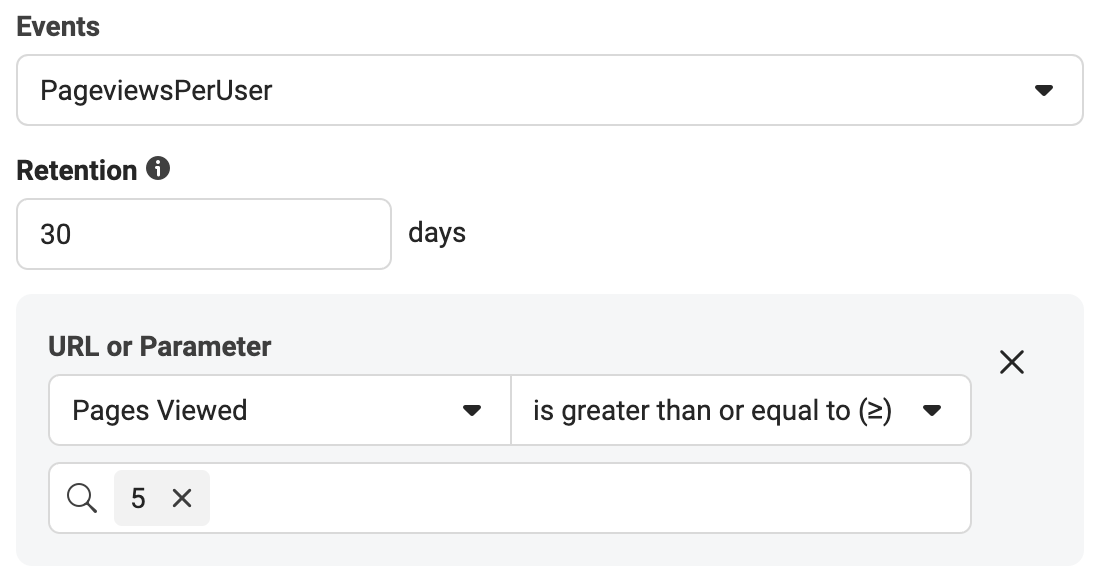The width and height of the screenshot is (1106, 588).
Task: Click the Retention heading label
Action: (77, 171)
